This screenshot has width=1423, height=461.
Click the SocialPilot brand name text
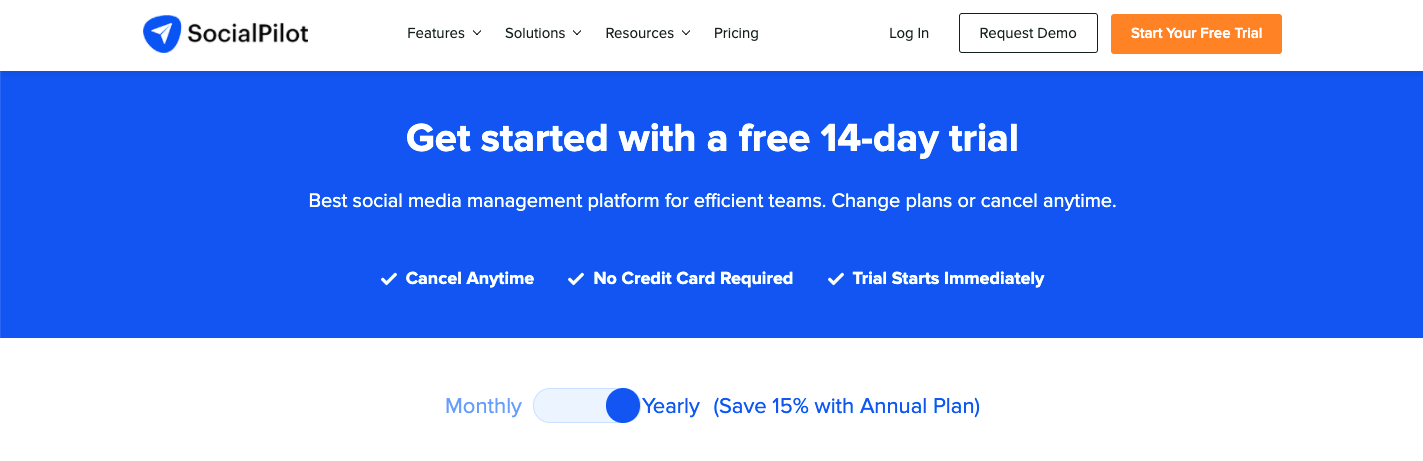(248, 33)
